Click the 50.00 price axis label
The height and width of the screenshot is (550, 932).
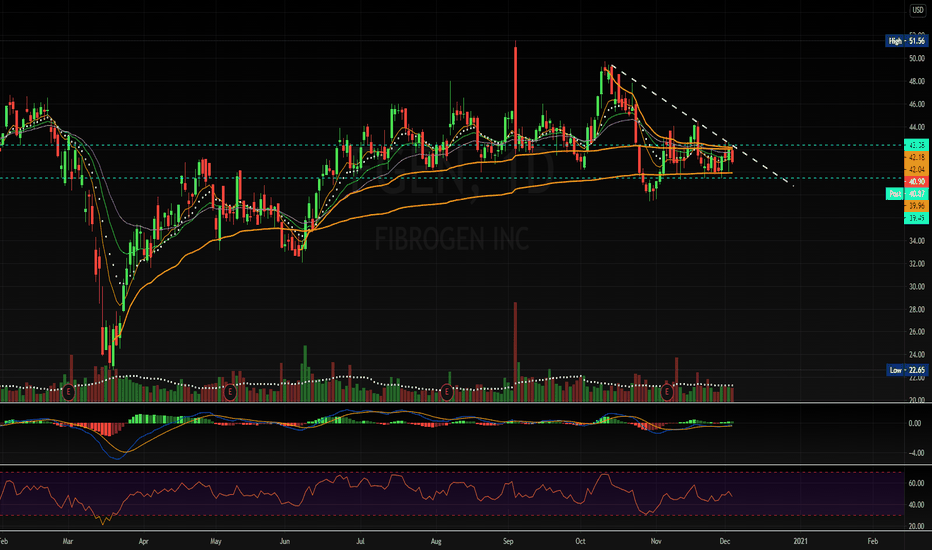click(917, 58)
